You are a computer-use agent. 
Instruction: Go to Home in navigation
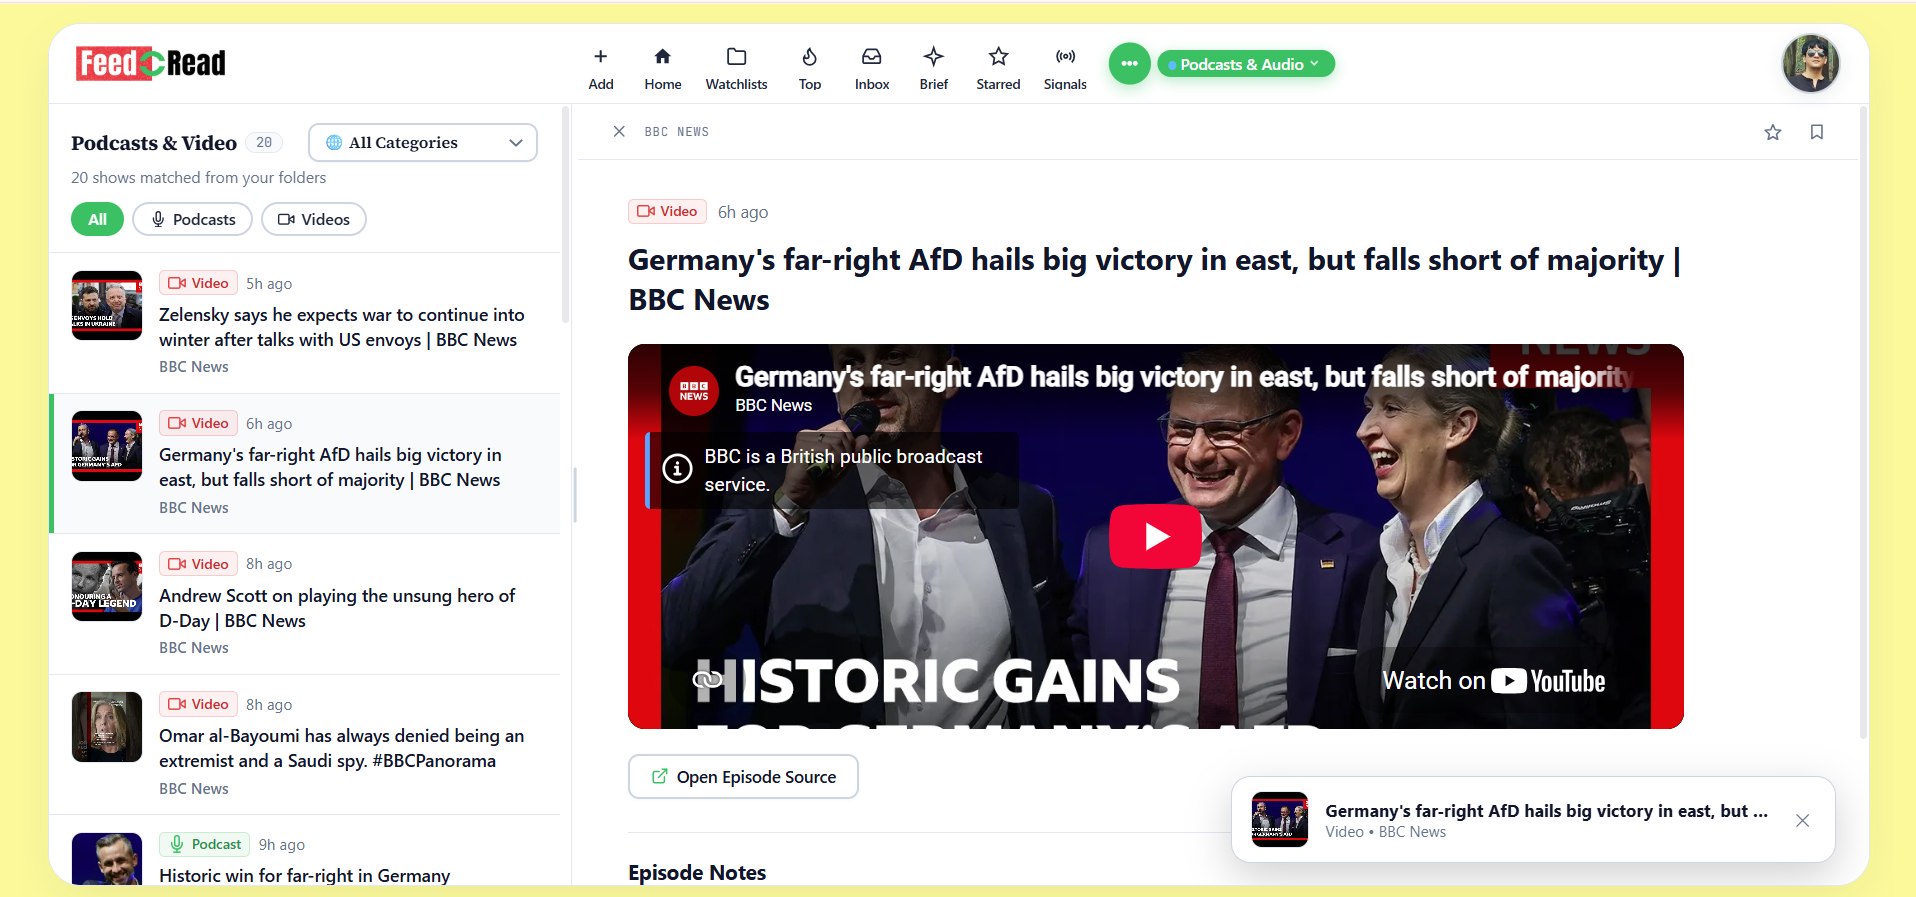tap(662, 68)
